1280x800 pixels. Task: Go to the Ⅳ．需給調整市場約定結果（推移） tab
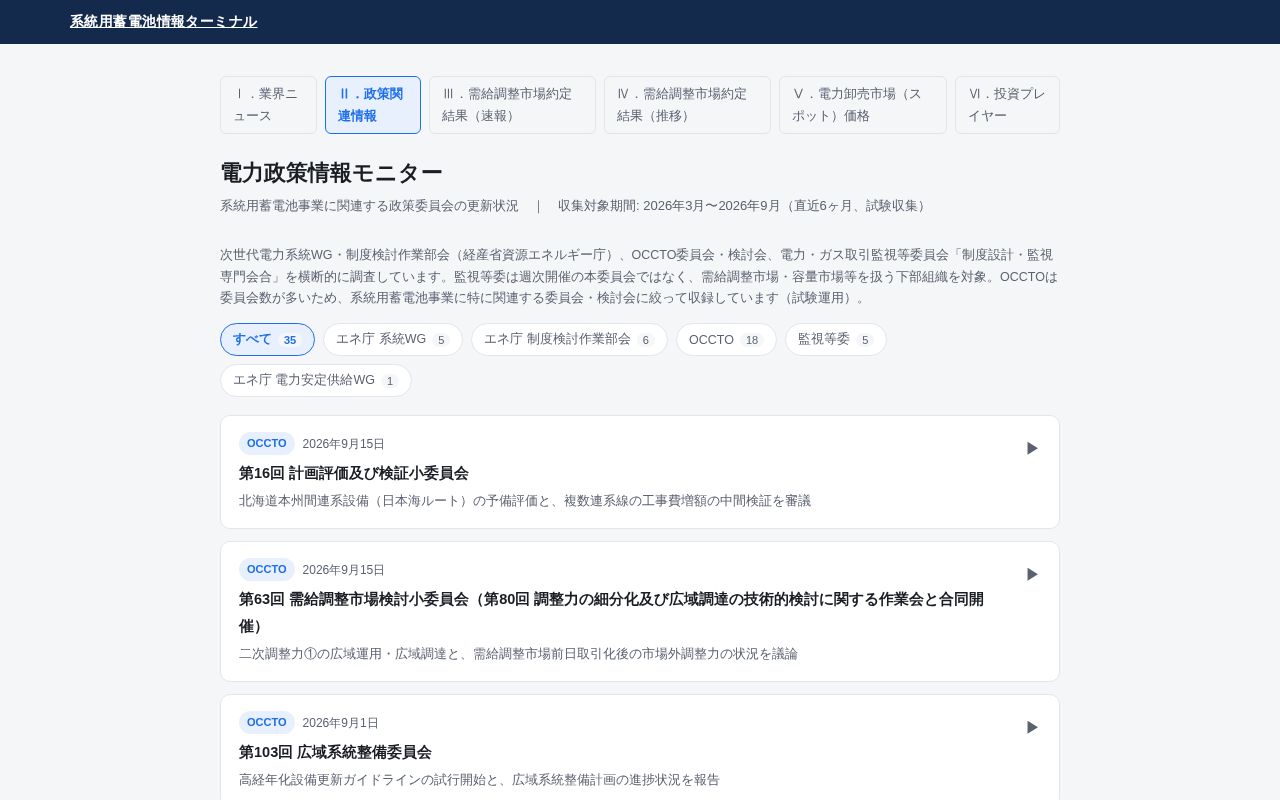point(687,105)
